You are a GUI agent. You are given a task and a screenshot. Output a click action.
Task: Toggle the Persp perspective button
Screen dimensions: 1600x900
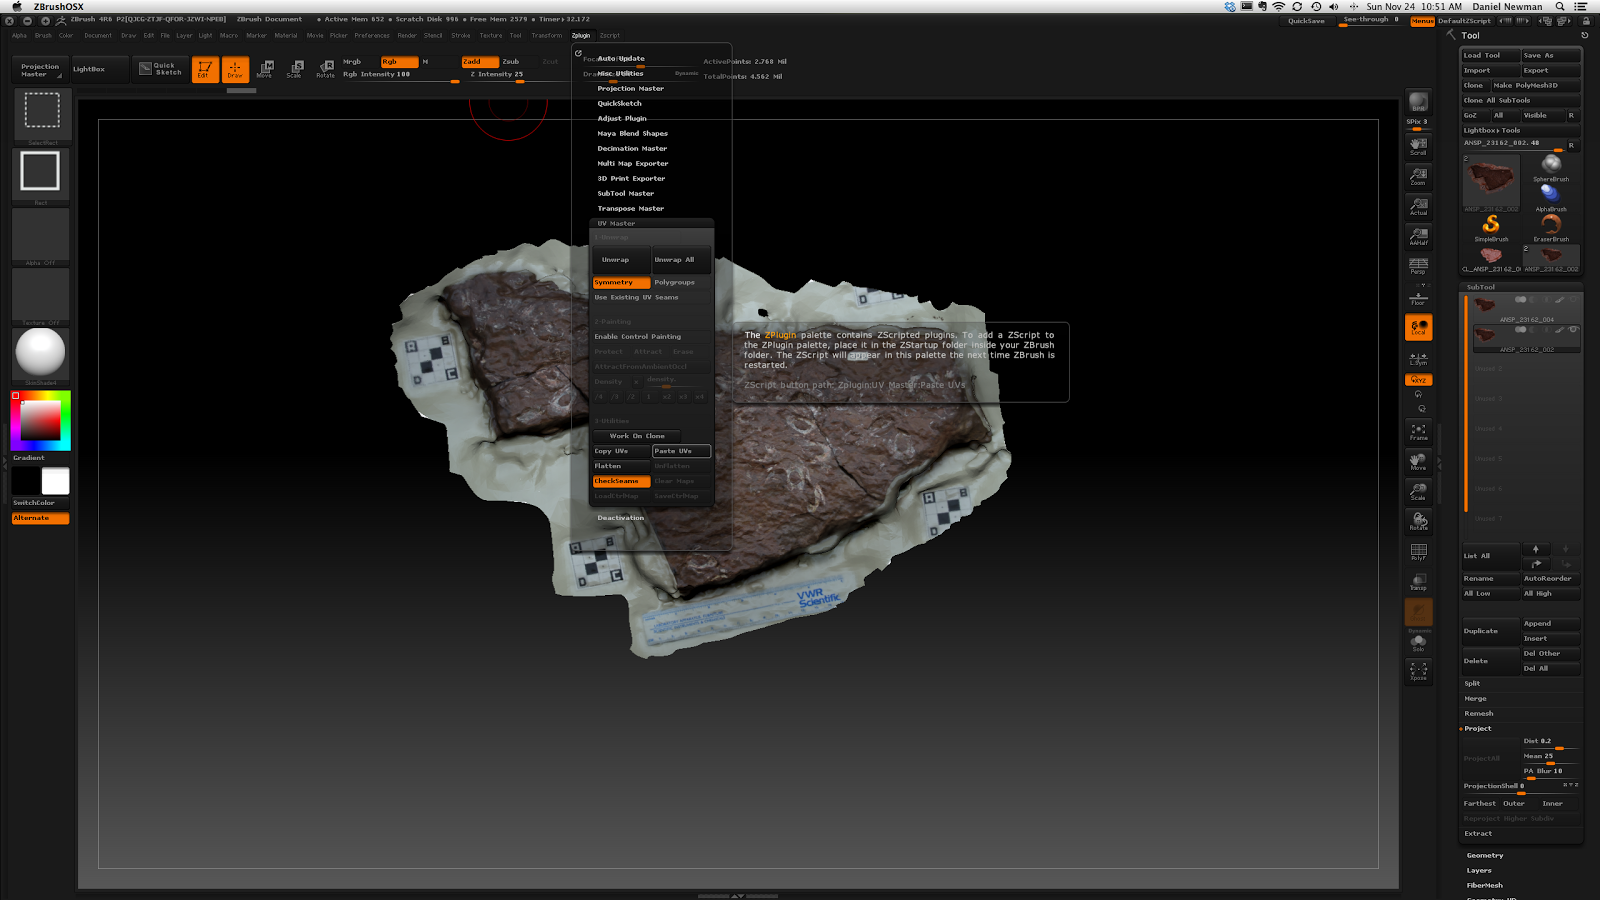1418,266
